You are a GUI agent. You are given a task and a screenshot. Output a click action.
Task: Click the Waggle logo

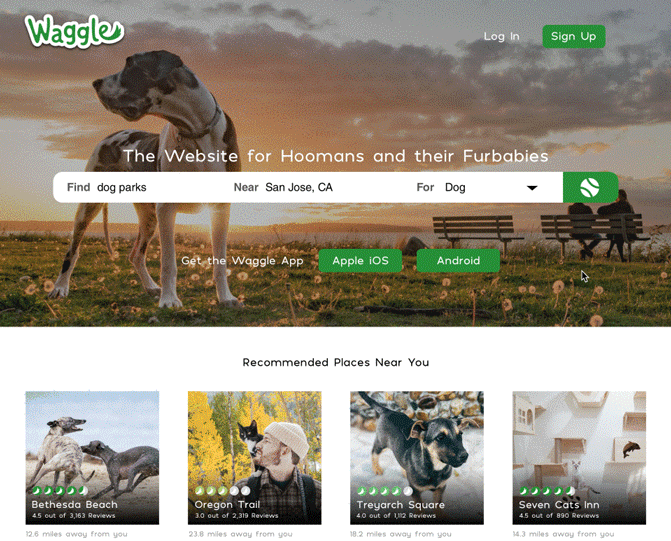pyautogui.click(x=74, y=31)
